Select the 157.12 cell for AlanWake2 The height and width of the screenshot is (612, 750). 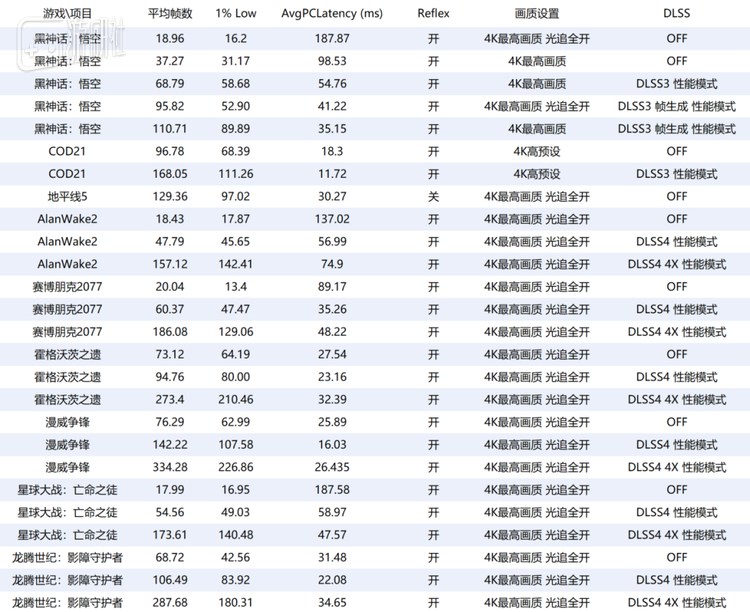click(x=169, y=264)
